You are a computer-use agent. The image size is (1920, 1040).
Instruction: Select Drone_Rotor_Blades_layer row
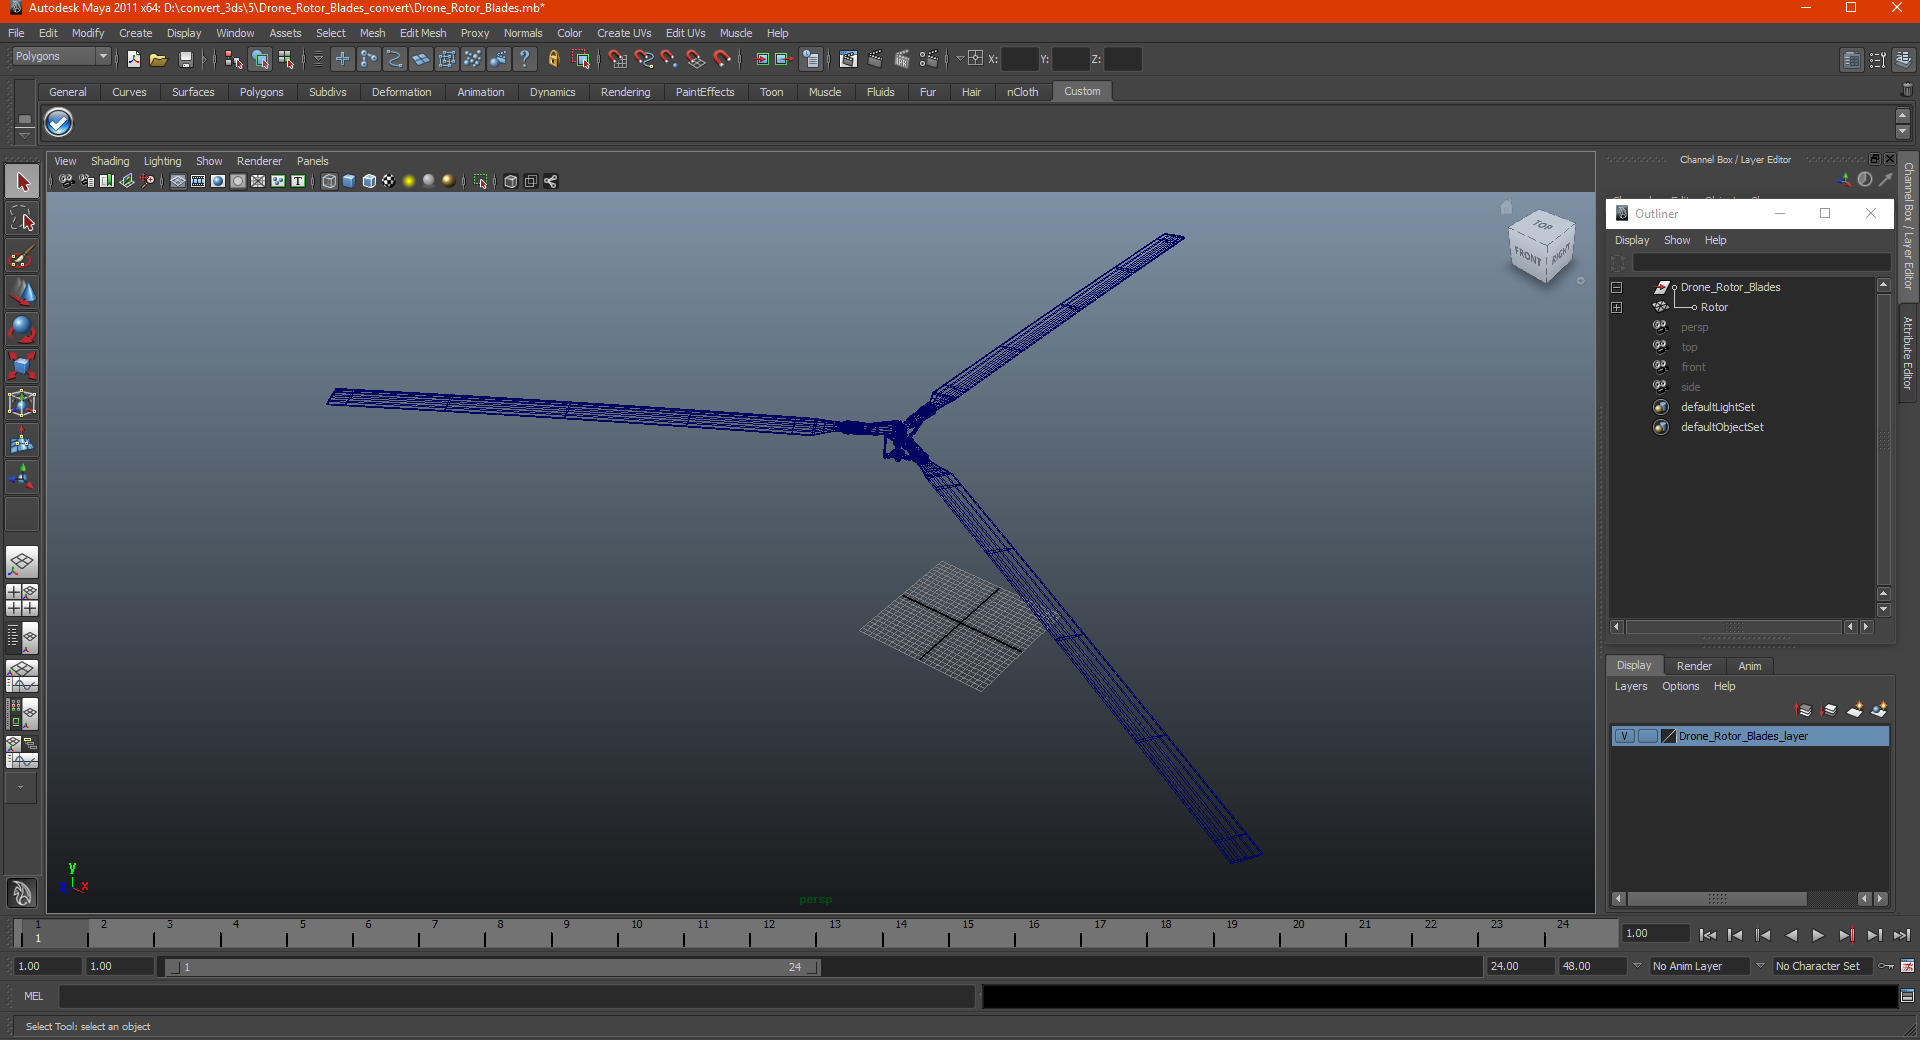[1750, 736]
